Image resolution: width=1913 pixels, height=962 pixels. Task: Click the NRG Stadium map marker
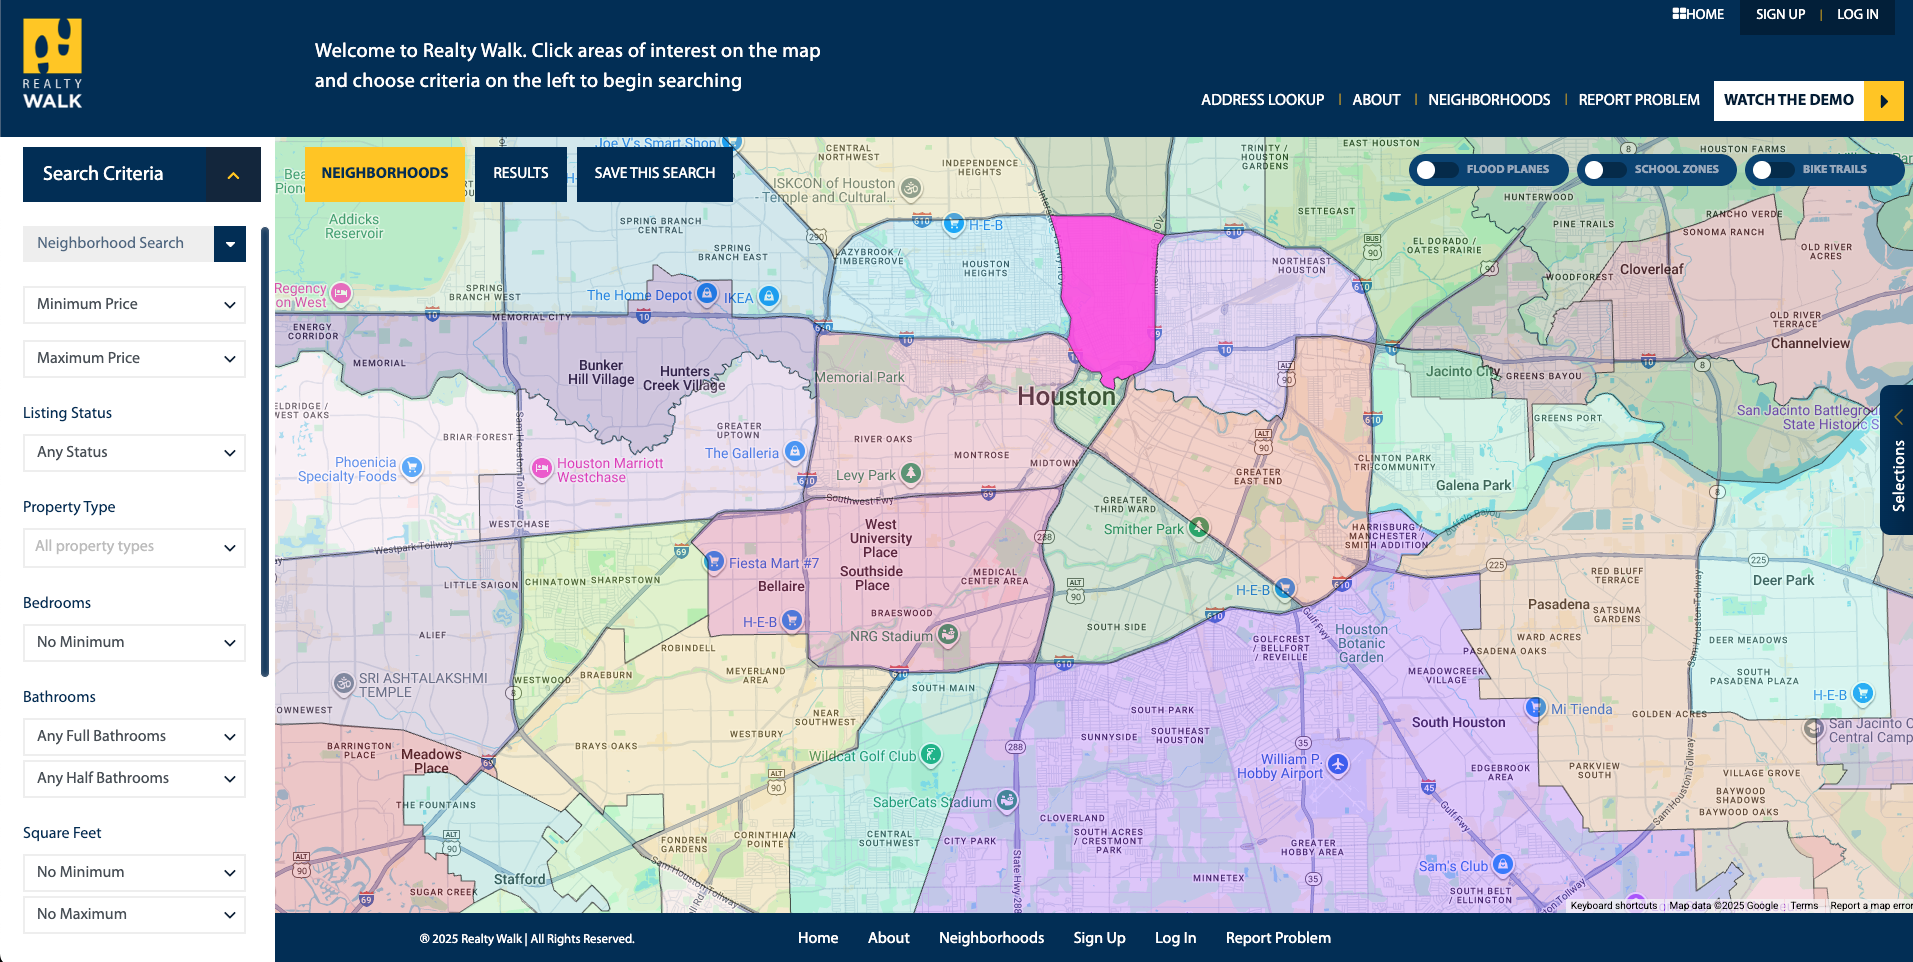click(948, 634)
